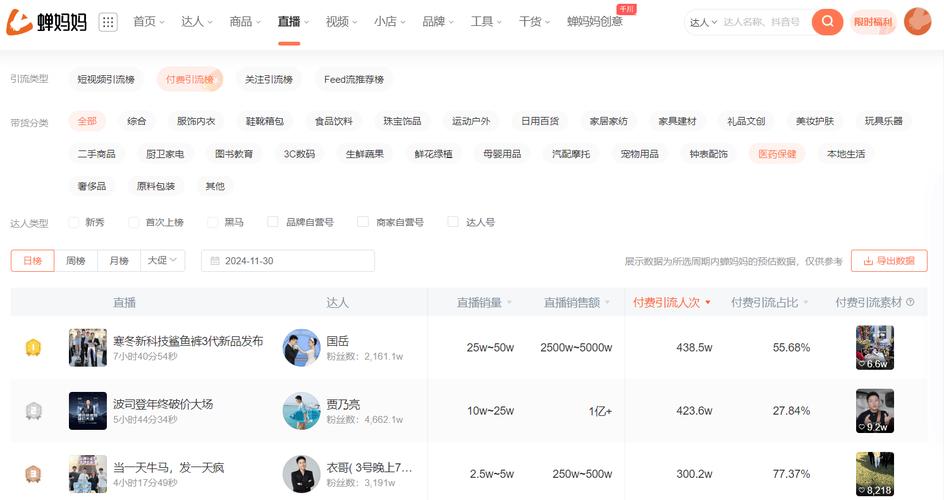This screenshot has width=944, height=500.
Task: Click the silver rank-two medal icon
Action: [x=33, y=411]
